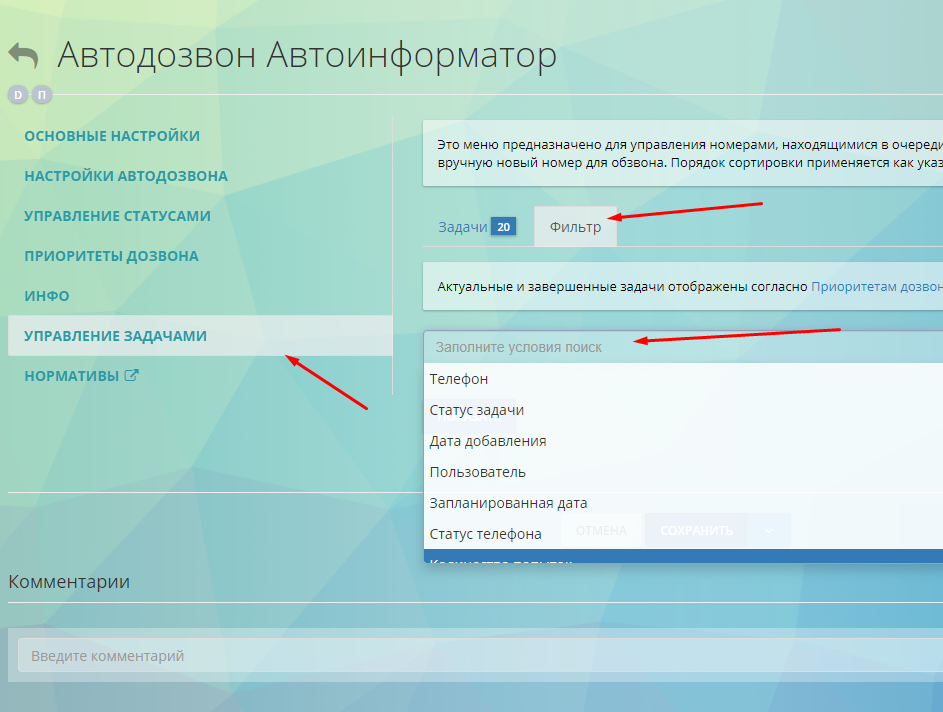Image resolution: width=943 pixels, height=712 pixels.
Task: Choose Статус телефона from the list
Action: point(486,534)
